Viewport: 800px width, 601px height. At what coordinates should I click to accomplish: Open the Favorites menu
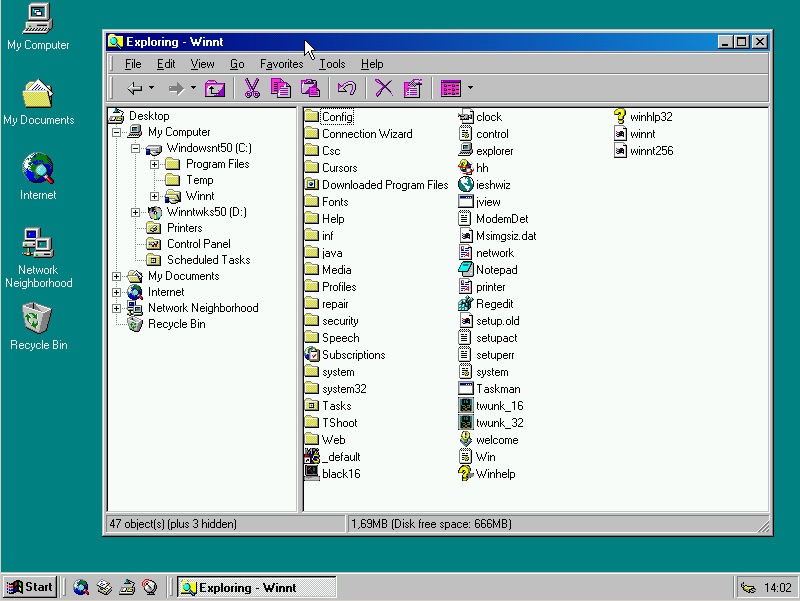(281, 64)
